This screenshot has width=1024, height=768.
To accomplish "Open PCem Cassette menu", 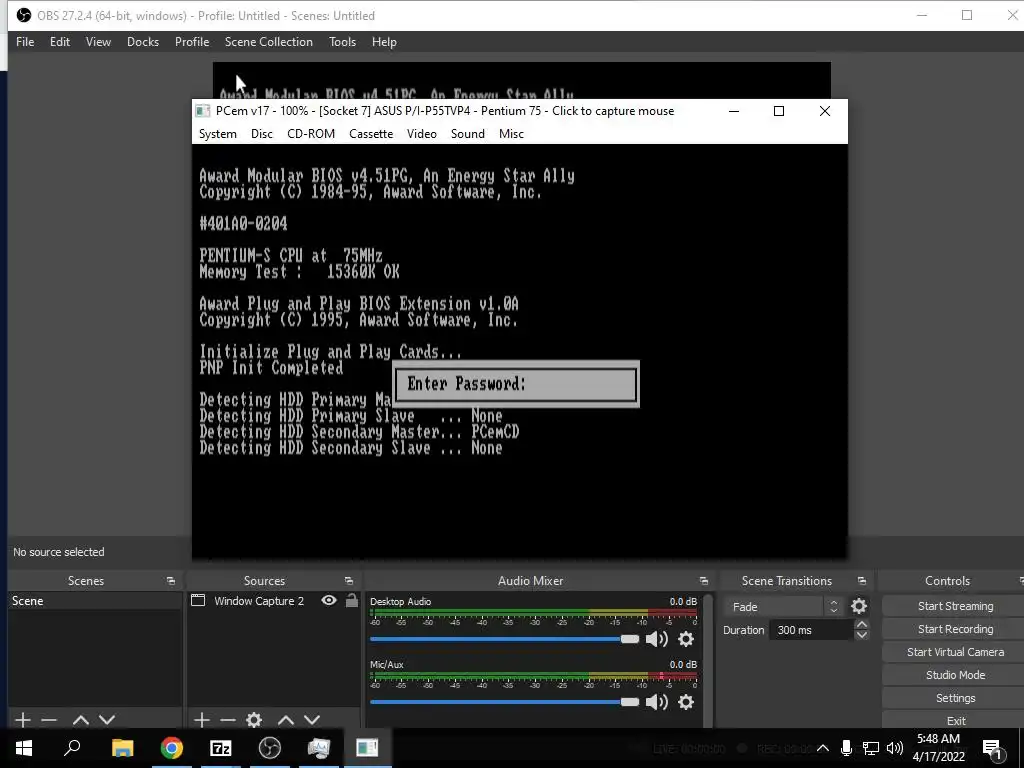I will [x=371, y=134].
